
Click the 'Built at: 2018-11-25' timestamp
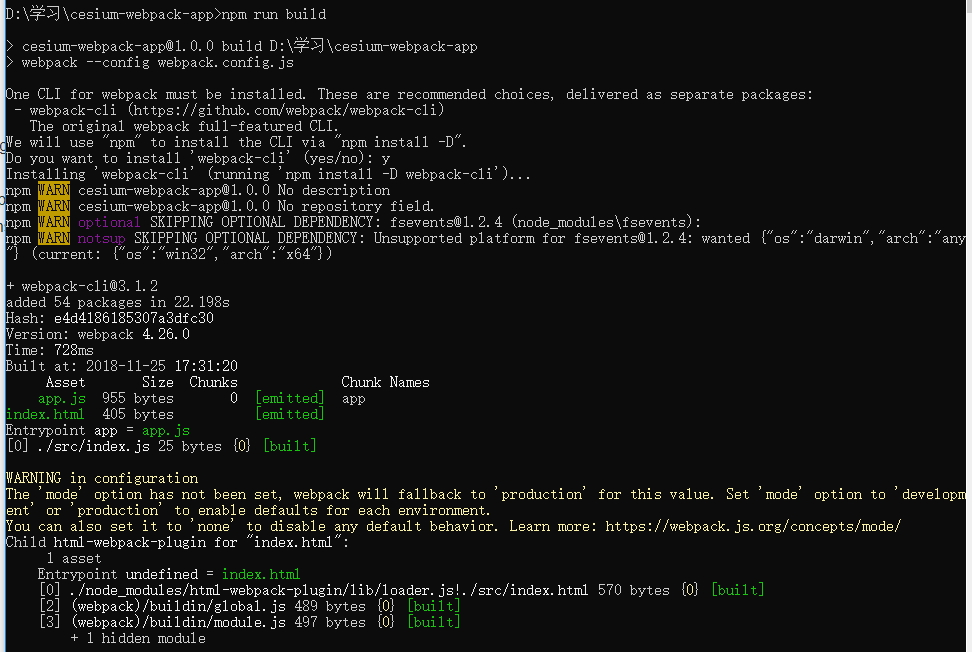click(x=122, y=366)
